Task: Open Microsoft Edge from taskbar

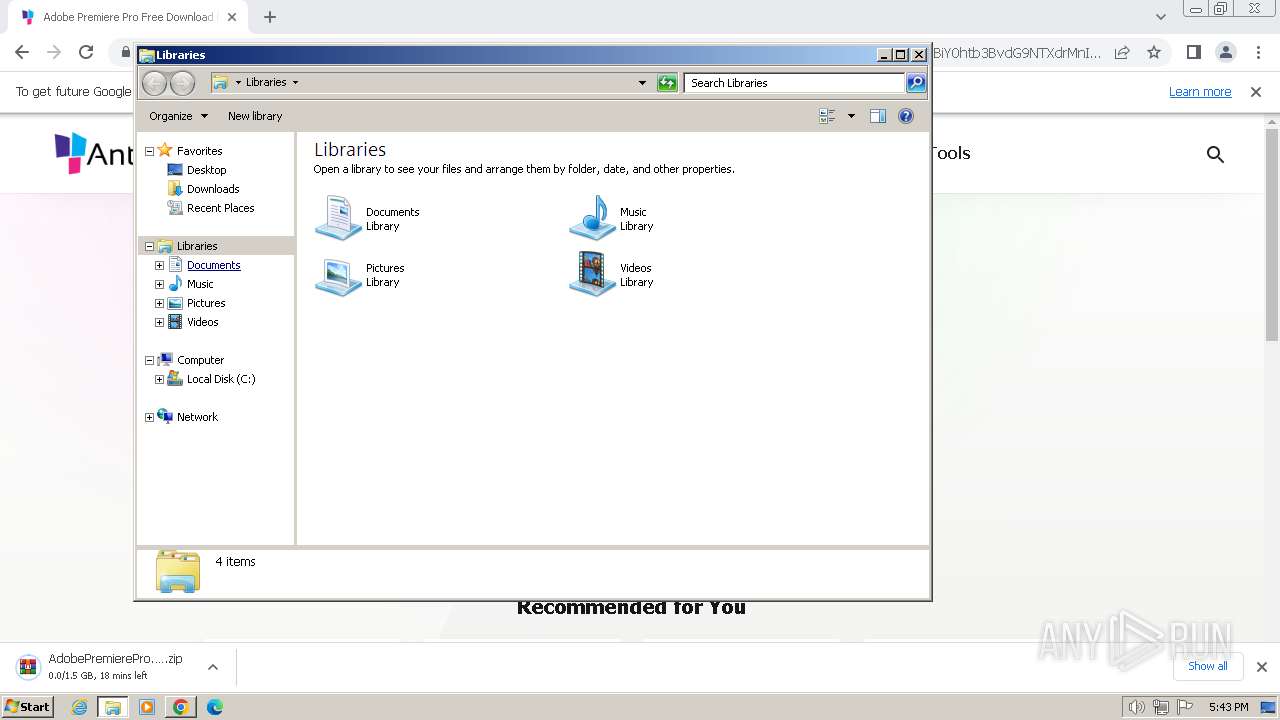Action: tap(214, 707)
